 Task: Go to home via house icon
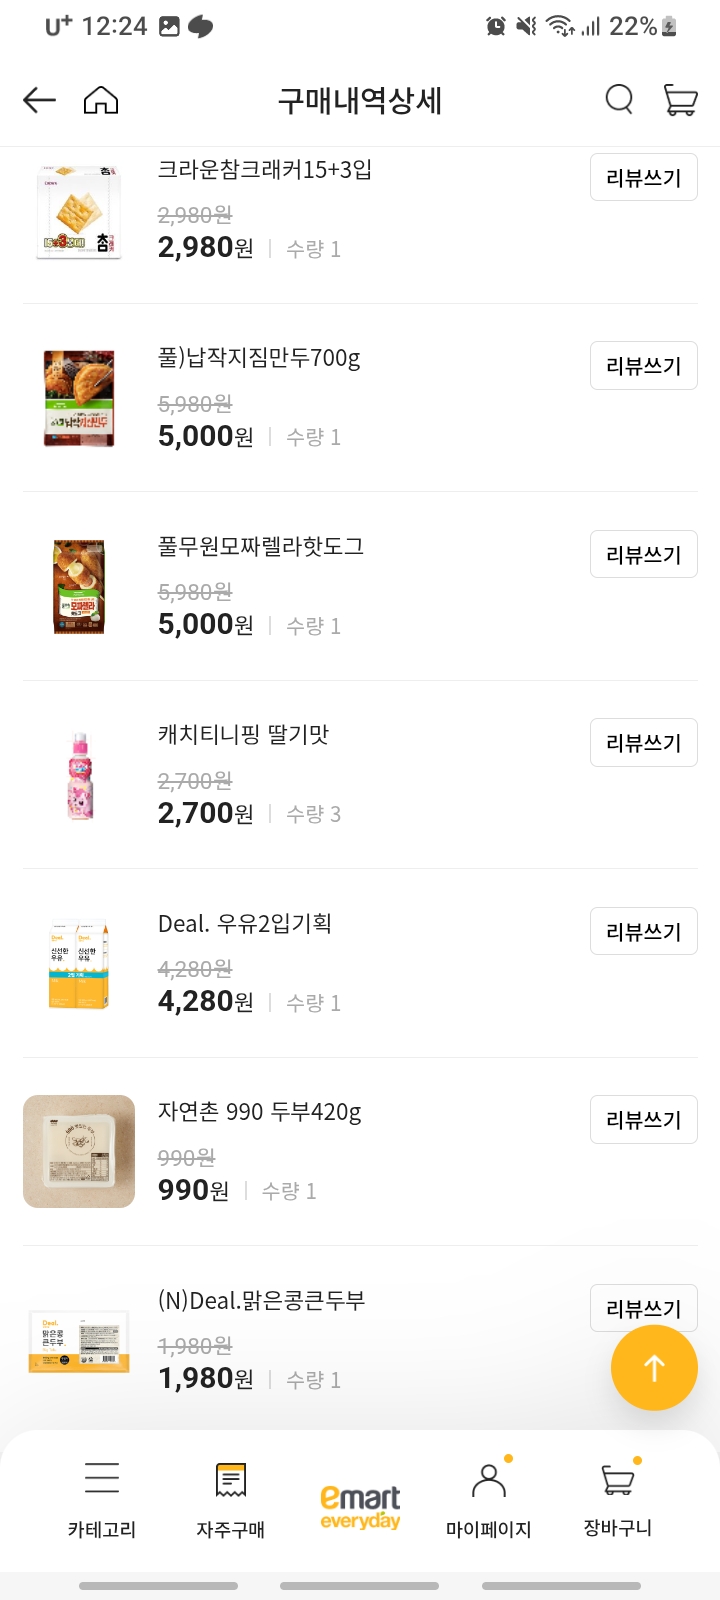pos(101,100)
